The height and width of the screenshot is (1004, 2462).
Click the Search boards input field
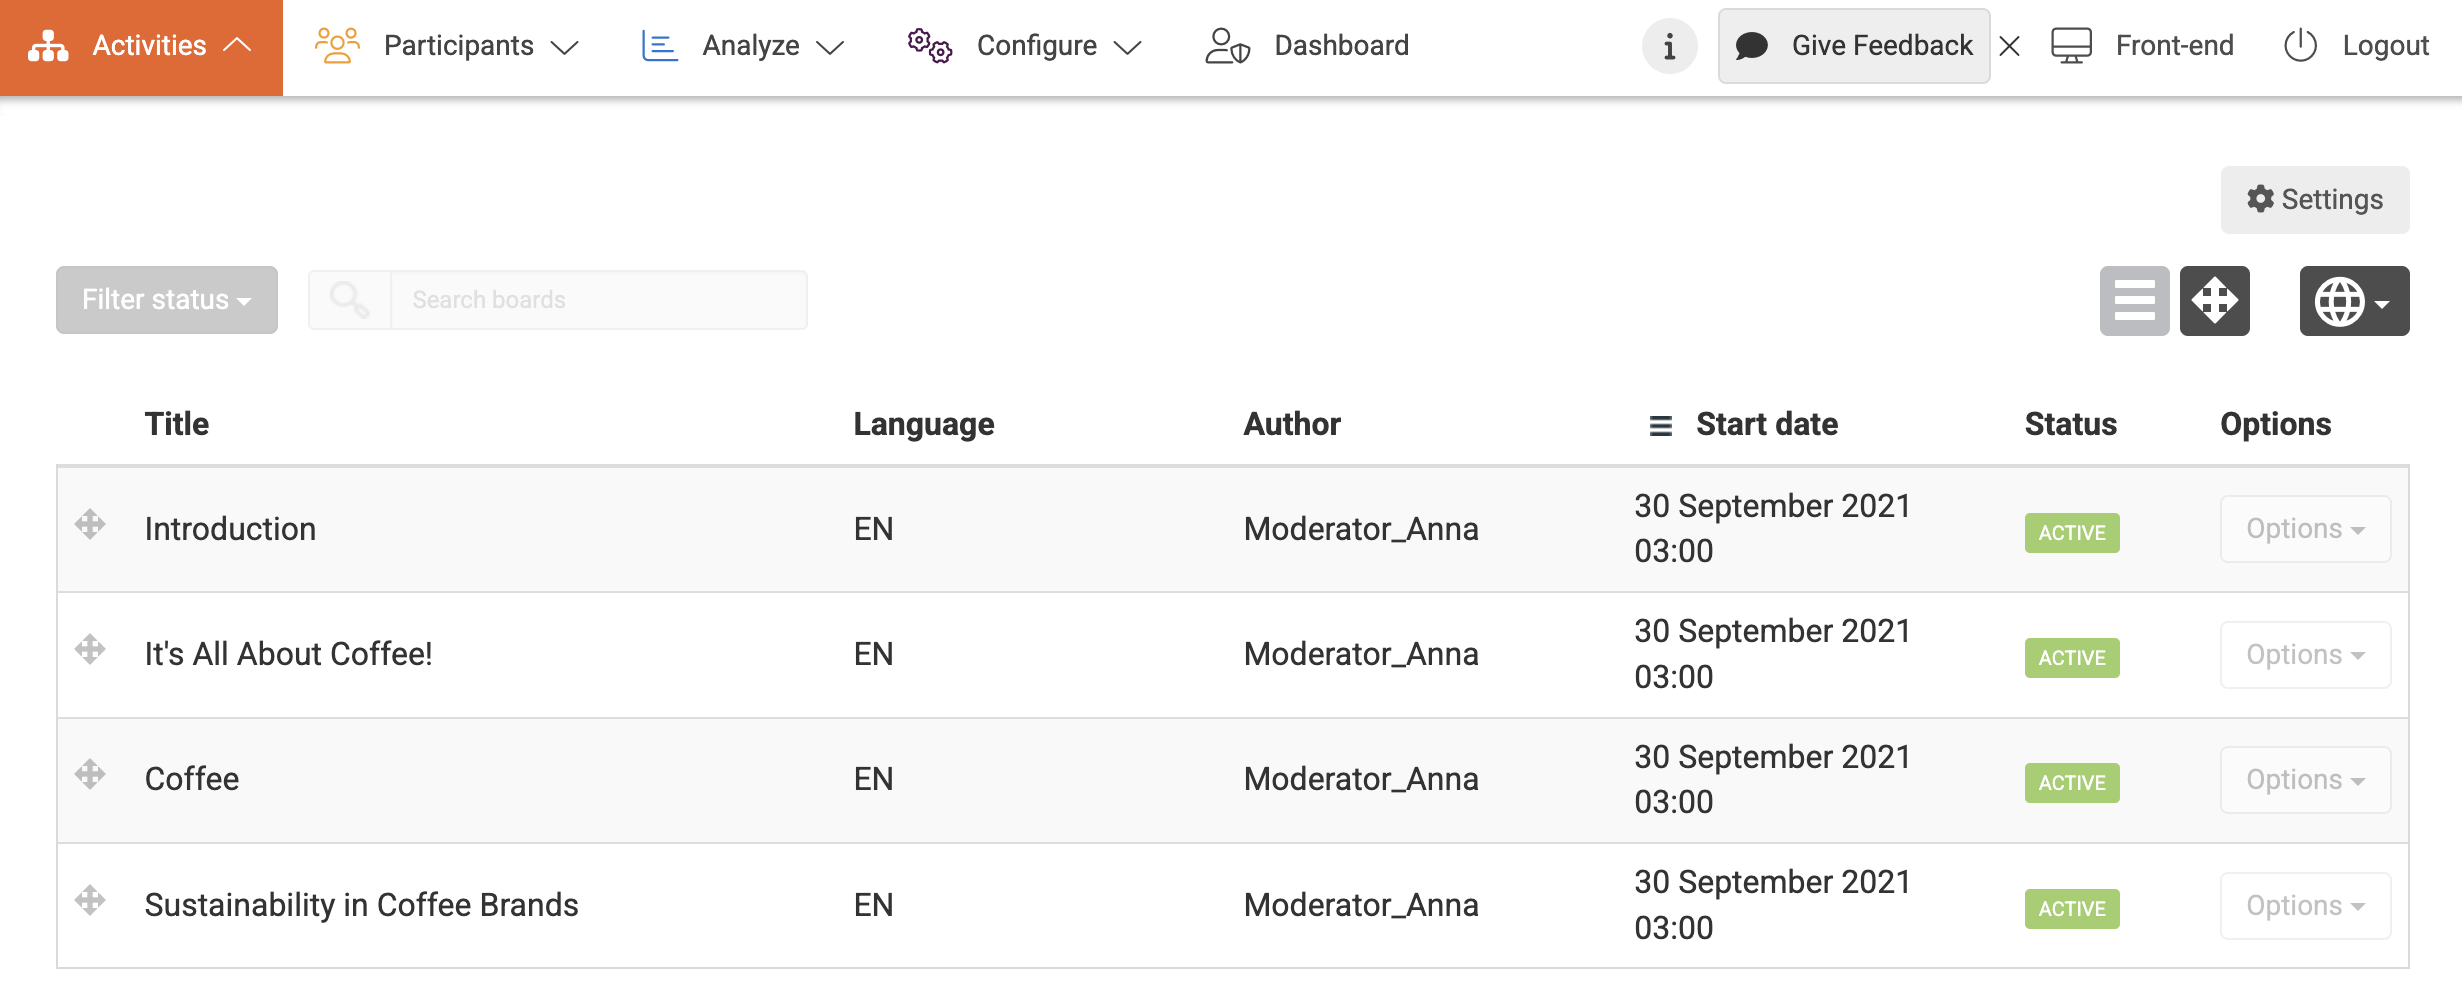coord(598,300)
